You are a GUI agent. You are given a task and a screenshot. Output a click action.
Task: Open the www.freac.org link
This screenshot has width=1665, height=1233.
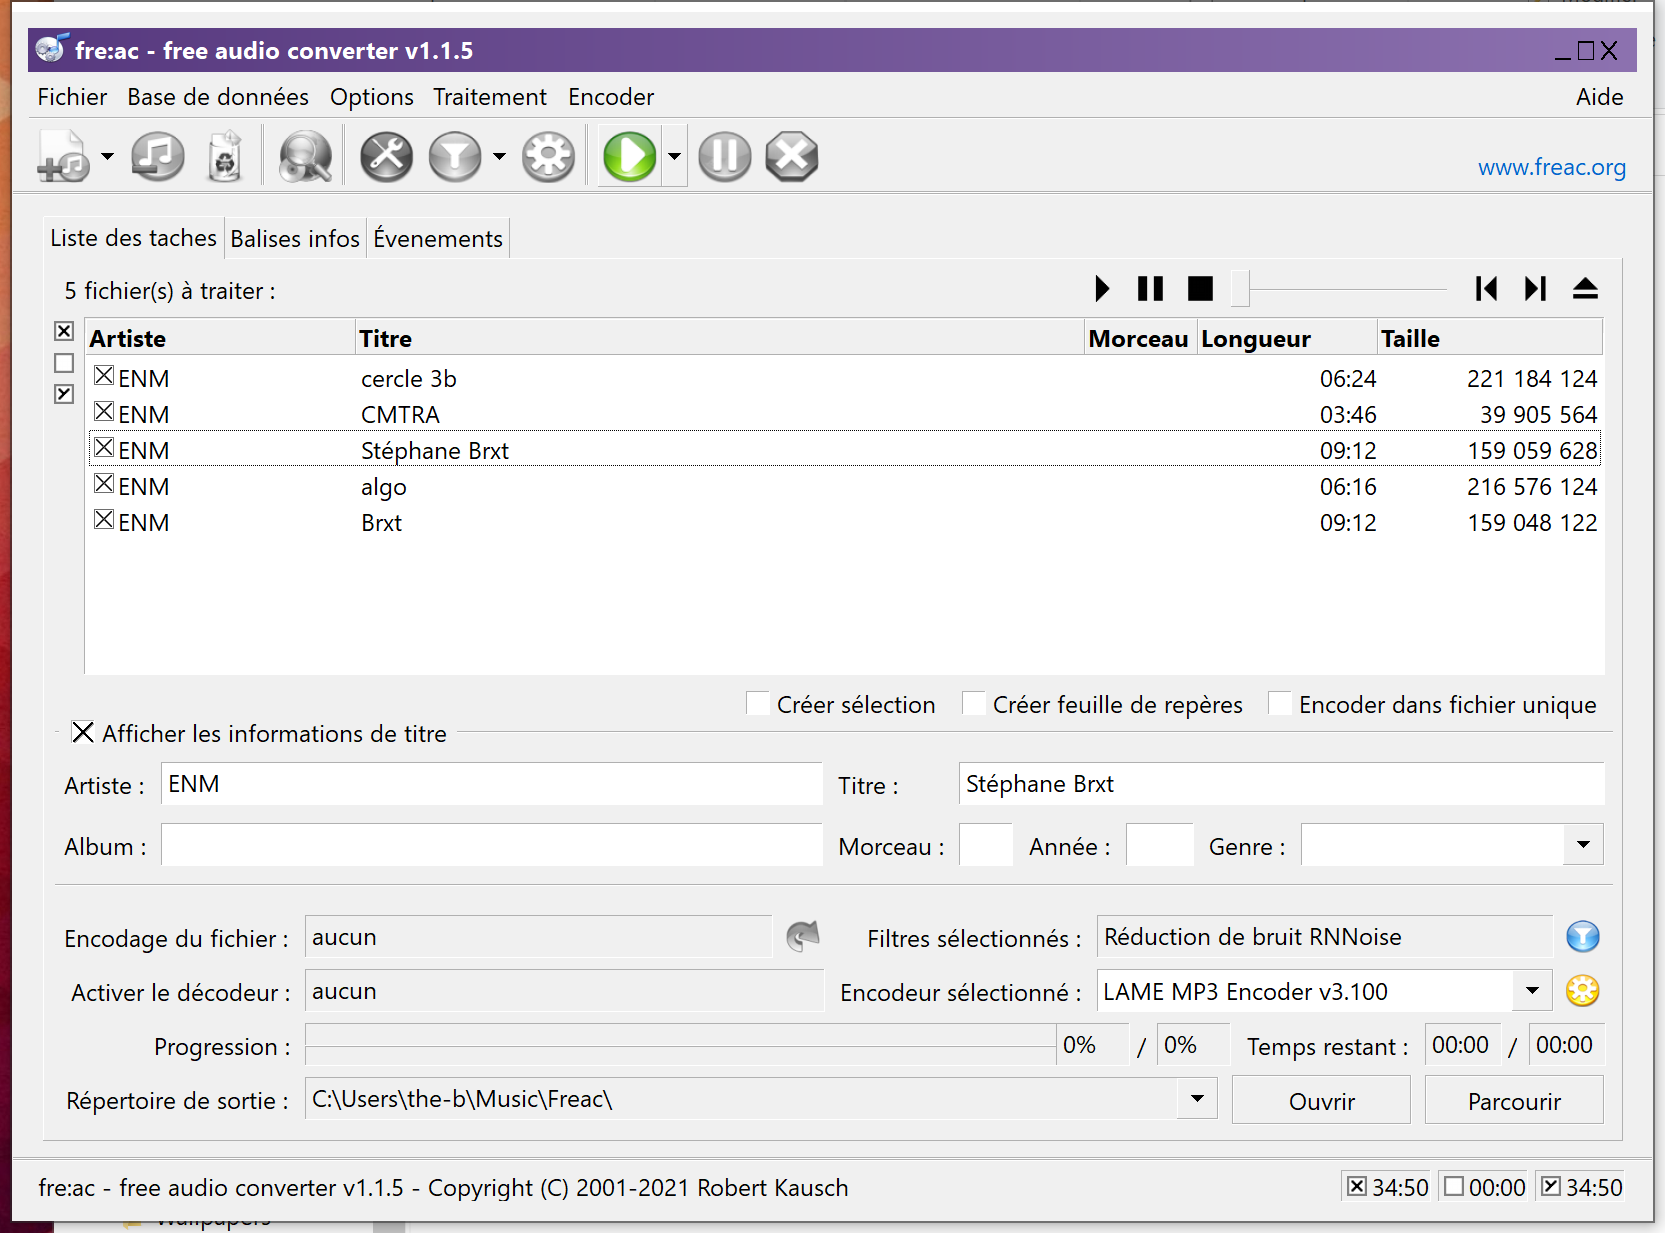(x=1551, y=167)
